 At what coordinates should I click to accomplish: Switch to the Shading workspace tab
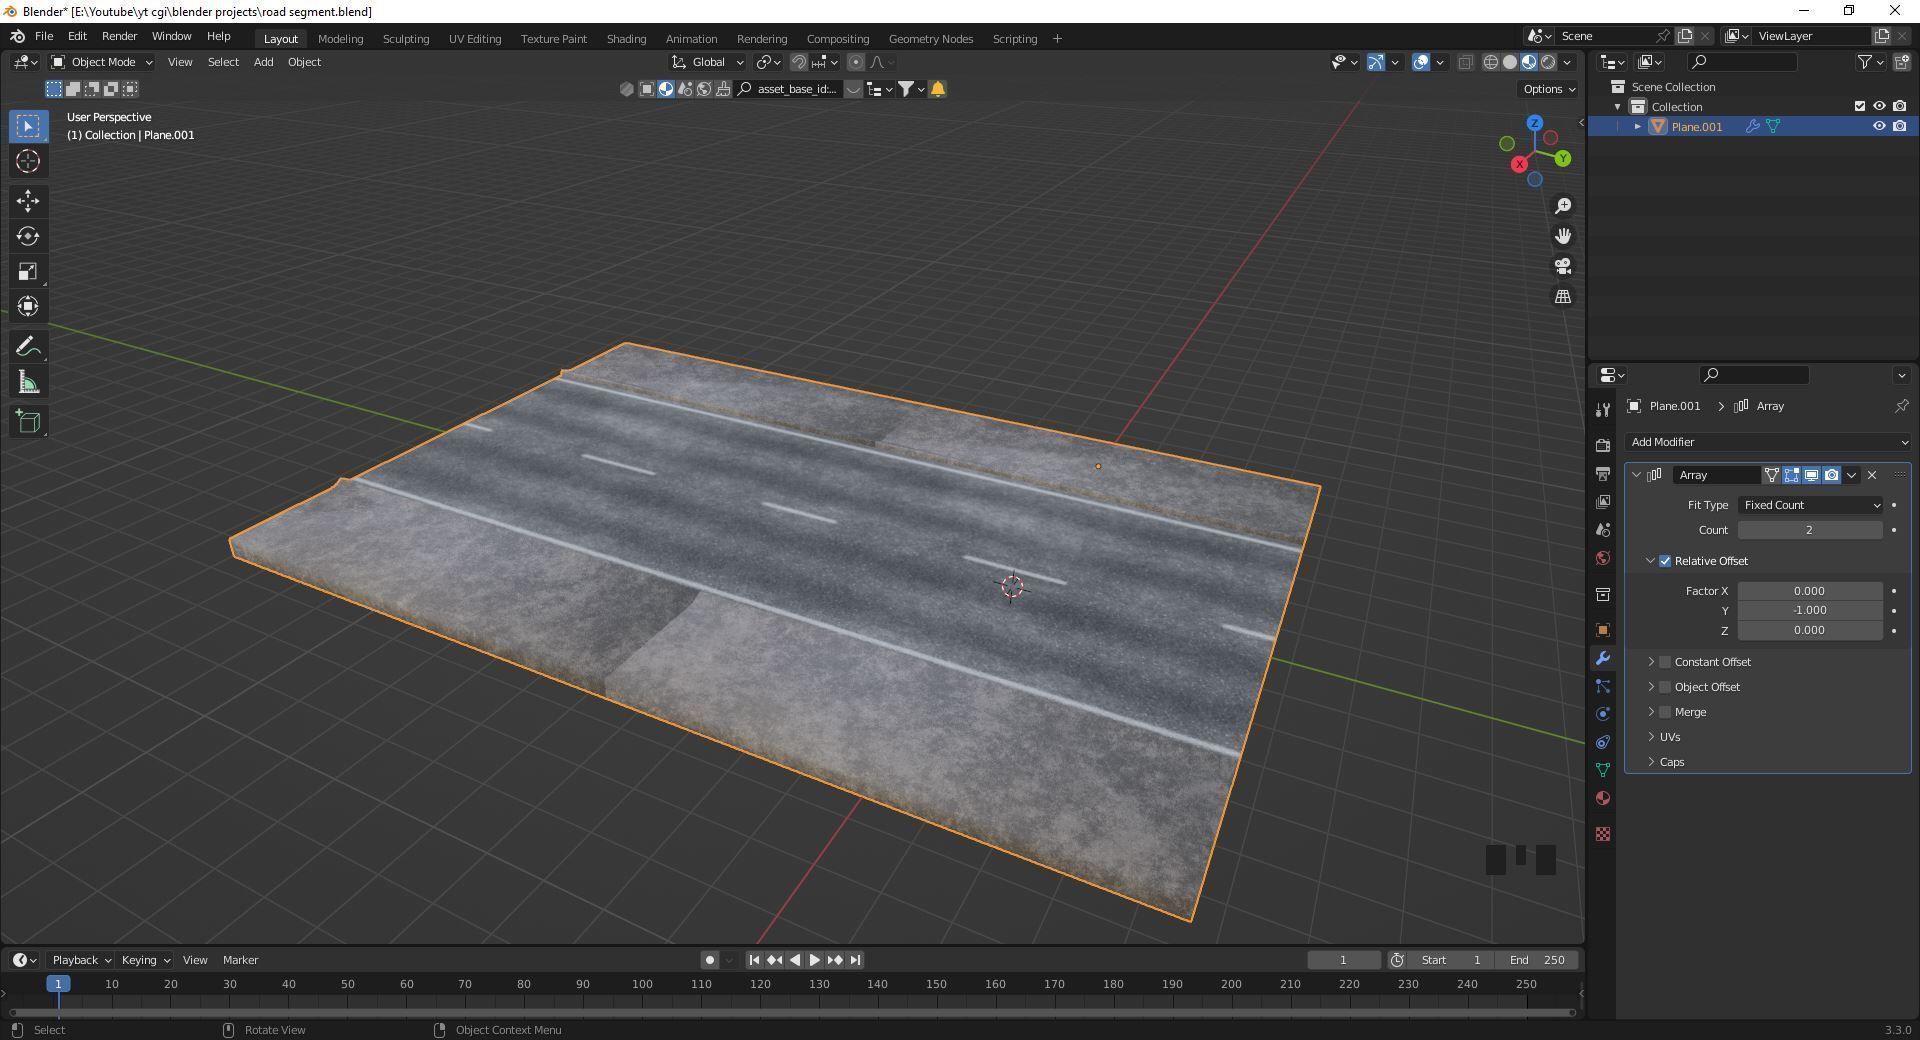[626, 38]
